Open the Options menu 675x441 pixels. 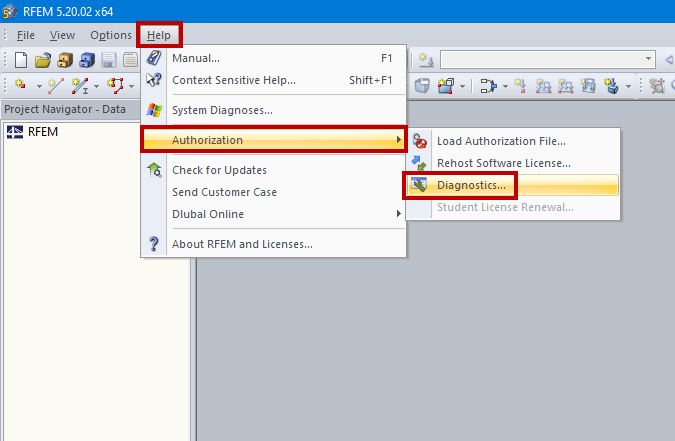[111, 35]
